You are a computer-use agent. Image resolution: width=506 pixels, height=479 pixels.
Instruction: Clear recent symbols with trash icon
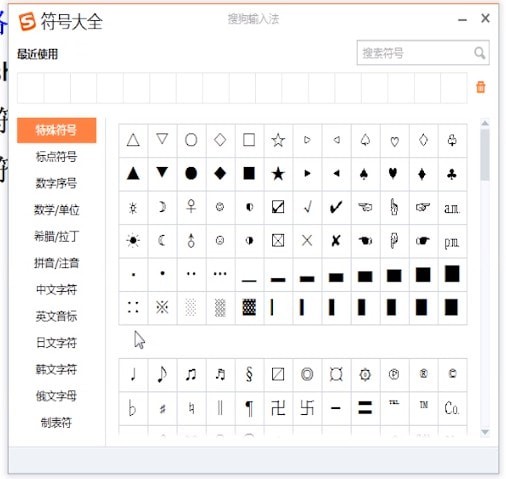(x=480, y=87)
